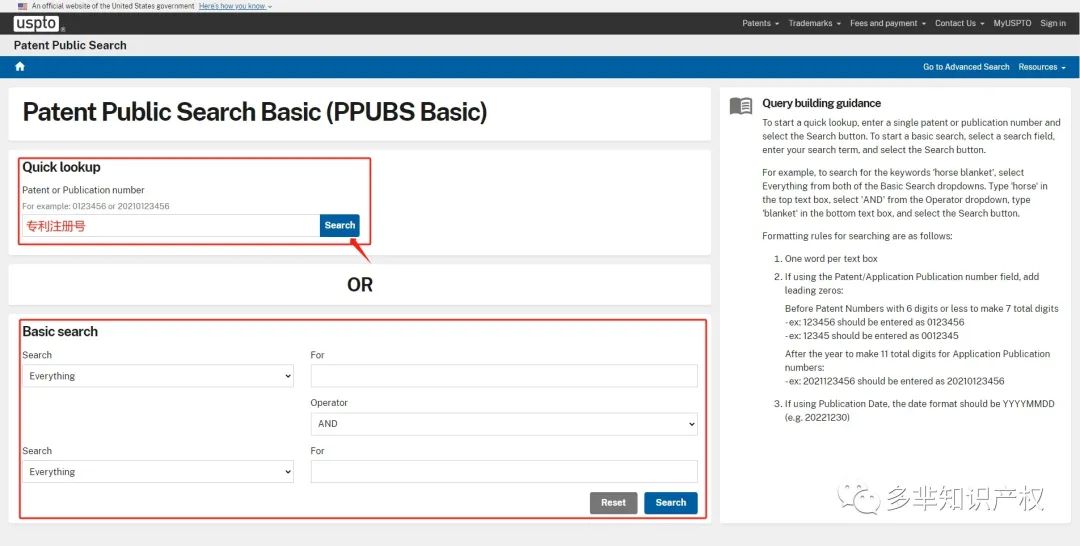
Task: Click the Patent or Publication number input
Action: (171, 226)
